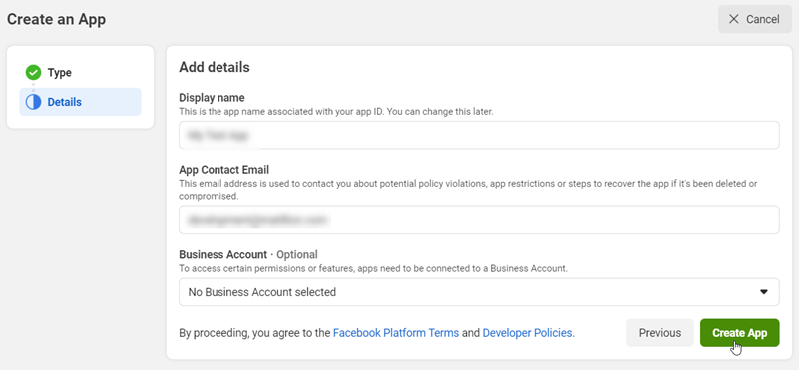Click the 'Create an App' page title
This screenshot has height=370, width=799.
[x=57, y=19]
